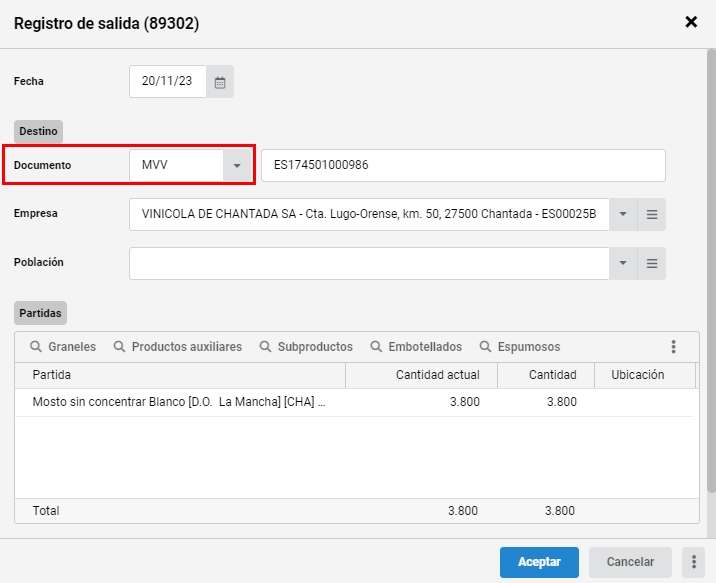Sort by the Ubicación column header
716x583 pixels.
tap(644, 375)
